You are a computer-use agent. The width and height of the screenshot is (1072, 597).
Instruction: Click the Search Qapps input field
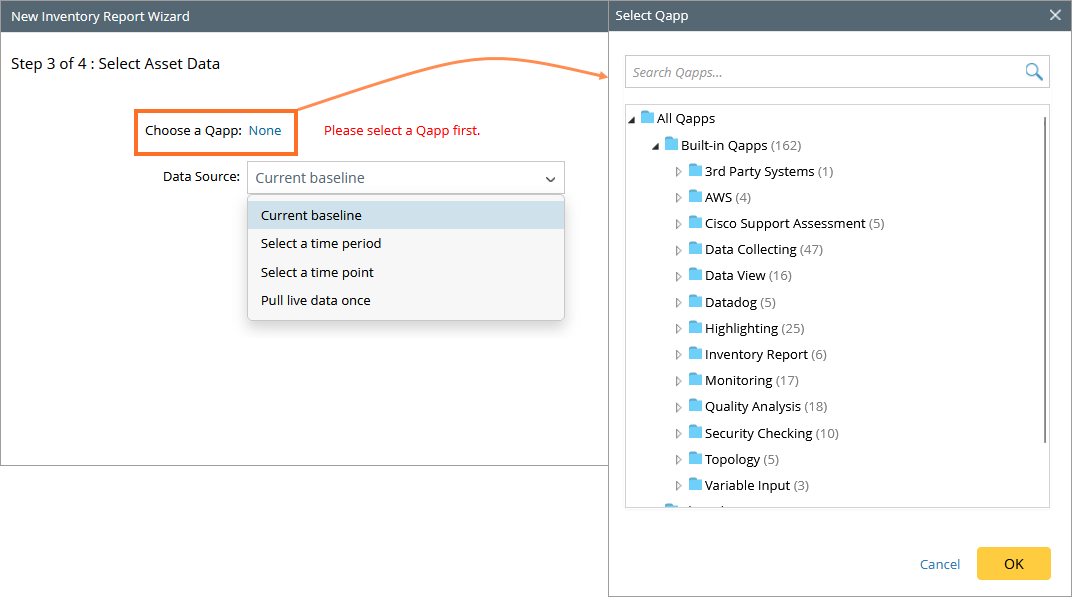click(x=820, y=72)
